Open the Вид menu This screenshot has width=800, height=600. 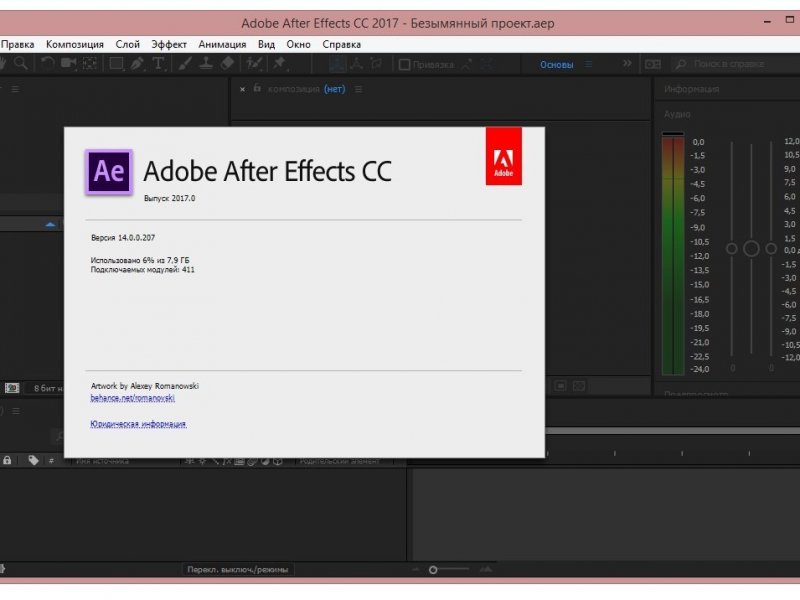[x=266, y=44]
